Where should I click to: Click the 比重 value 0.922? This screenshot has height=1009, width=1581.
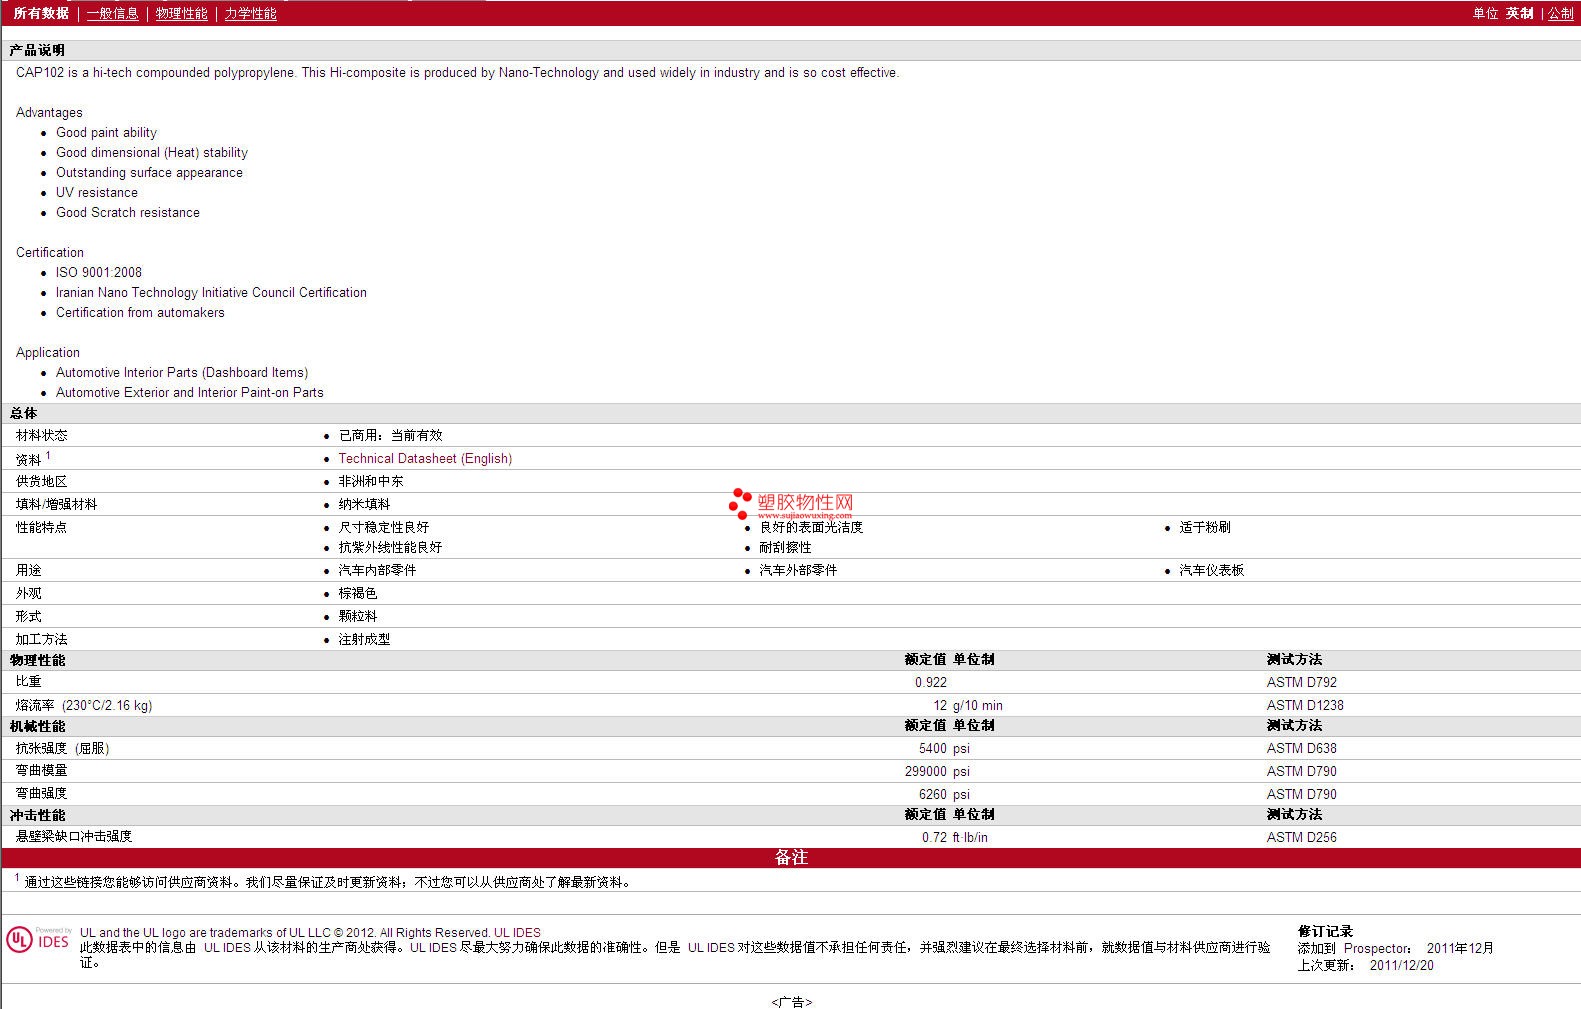coord(930,682)
